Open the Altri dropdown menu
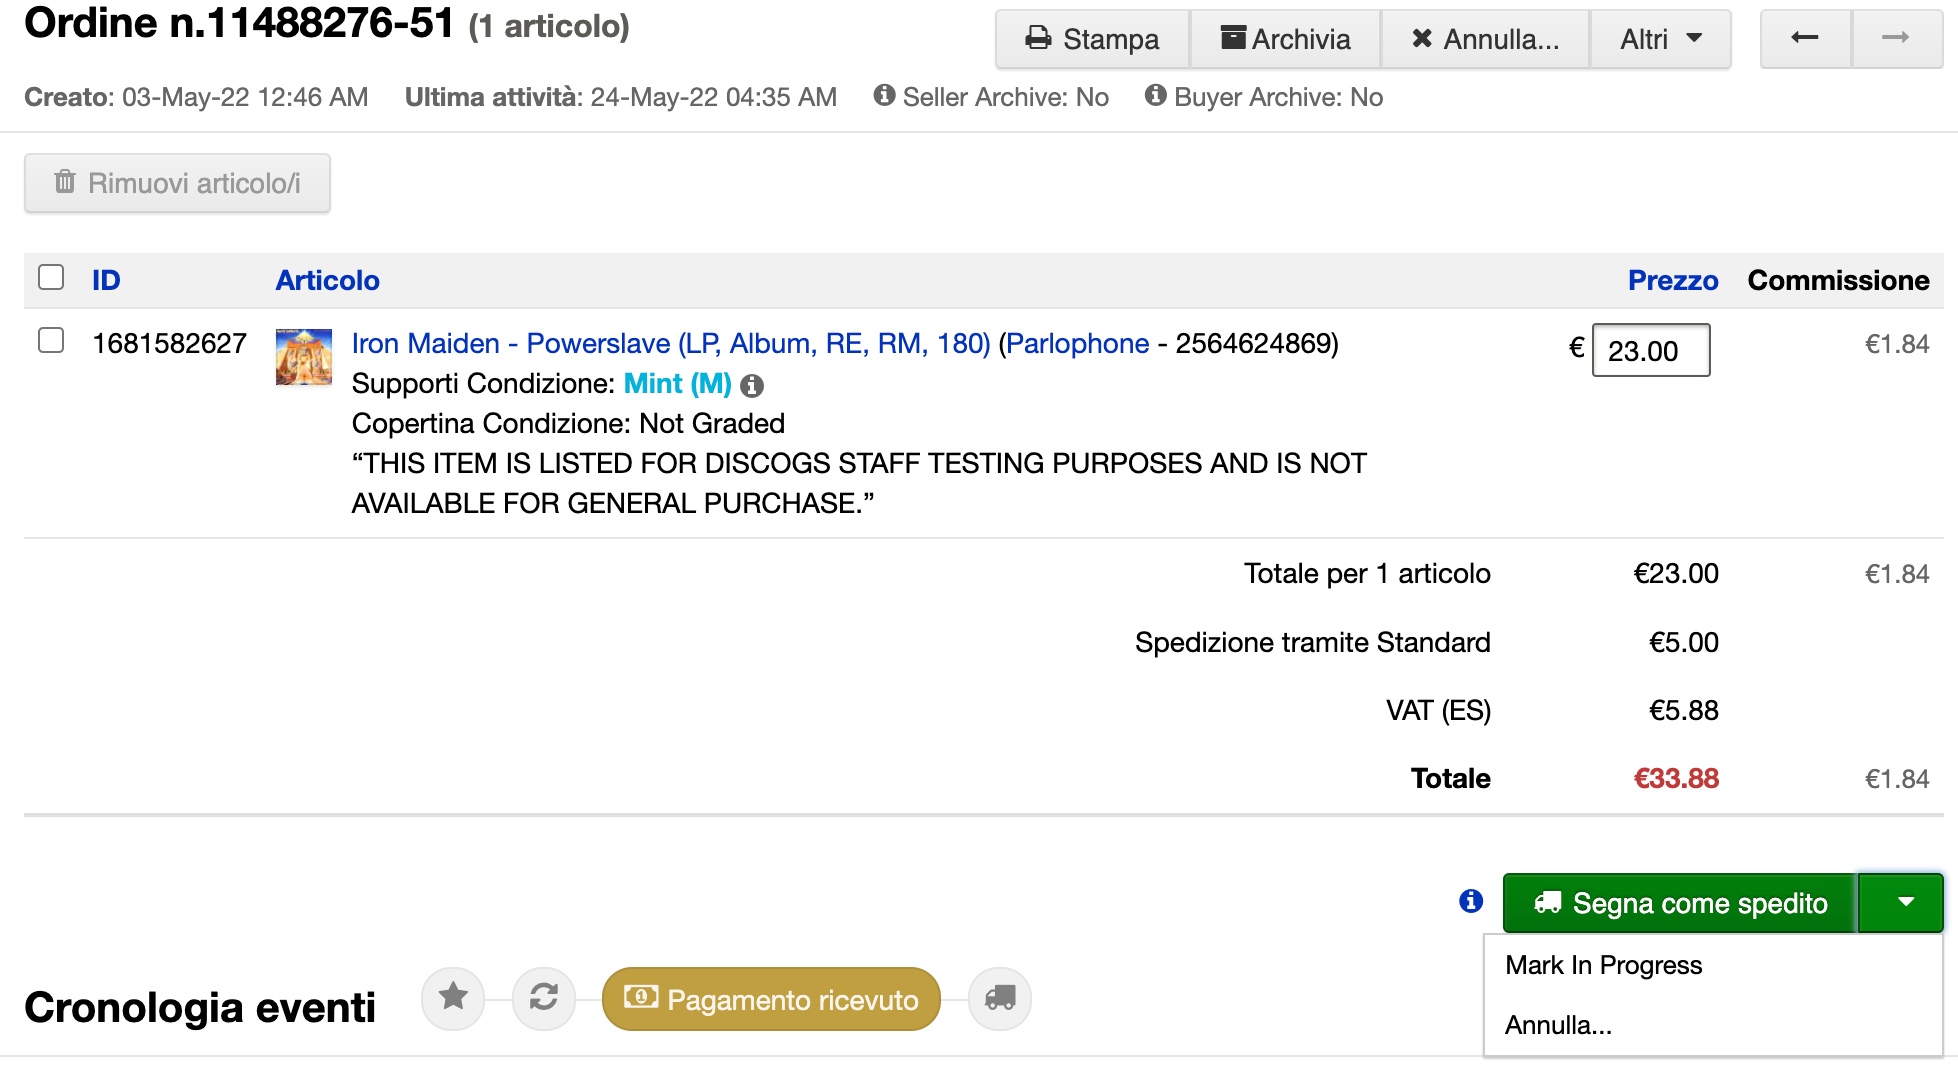Screen dimensions: 1958x1068 click(x=1660, y=39)
